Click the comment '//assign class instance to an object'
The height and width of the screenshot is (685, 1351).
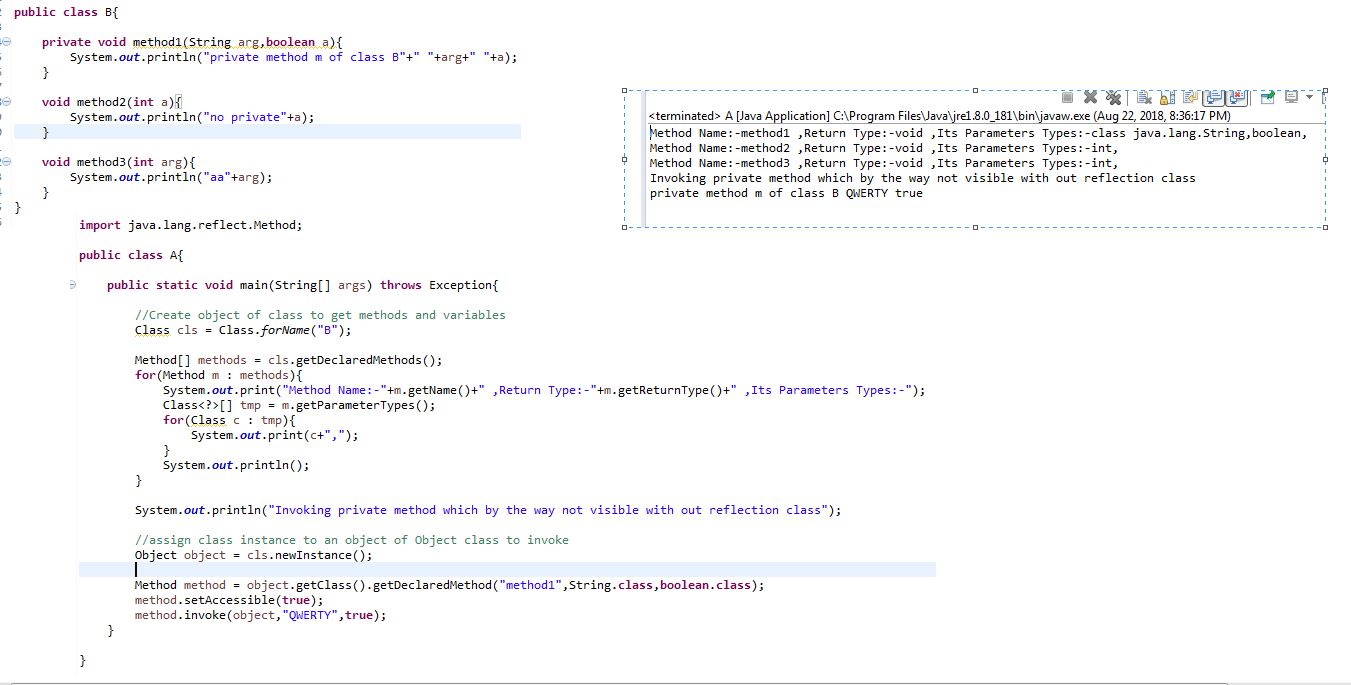pos(351,540)
